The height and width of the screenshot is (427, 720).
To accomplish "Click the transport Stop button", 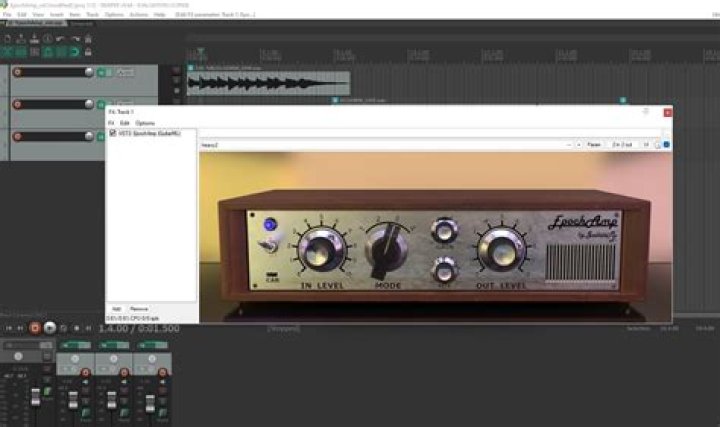I will coord(77,328).
